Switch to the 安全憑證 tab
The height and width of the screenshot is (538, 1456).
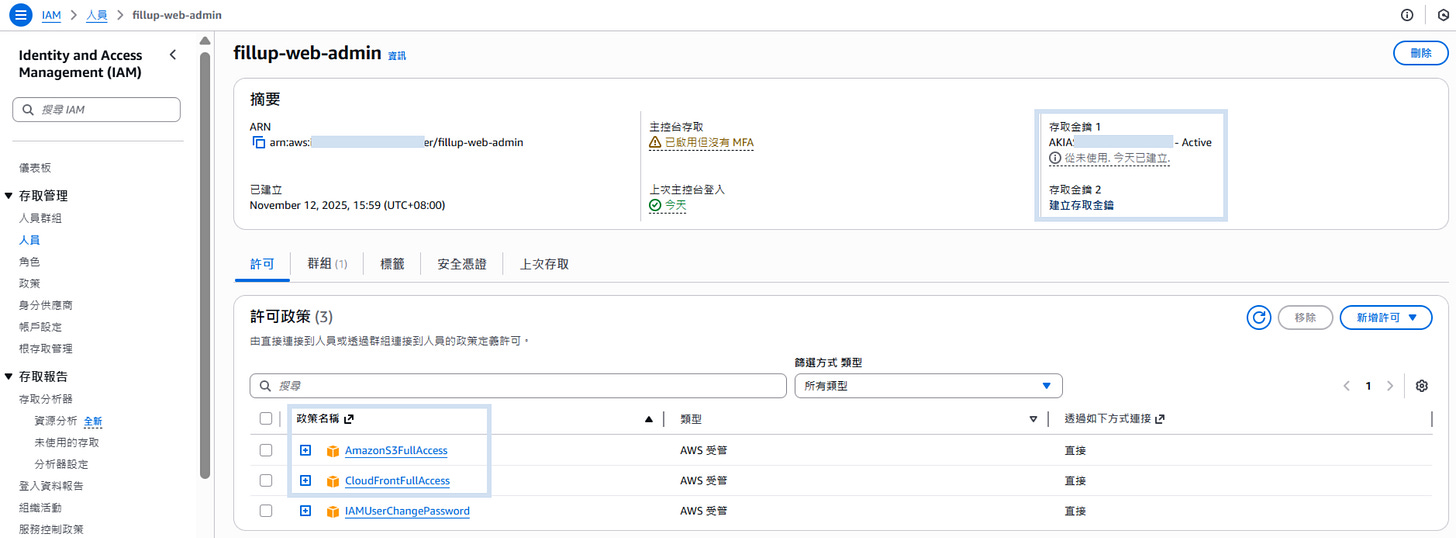(462, 264)
